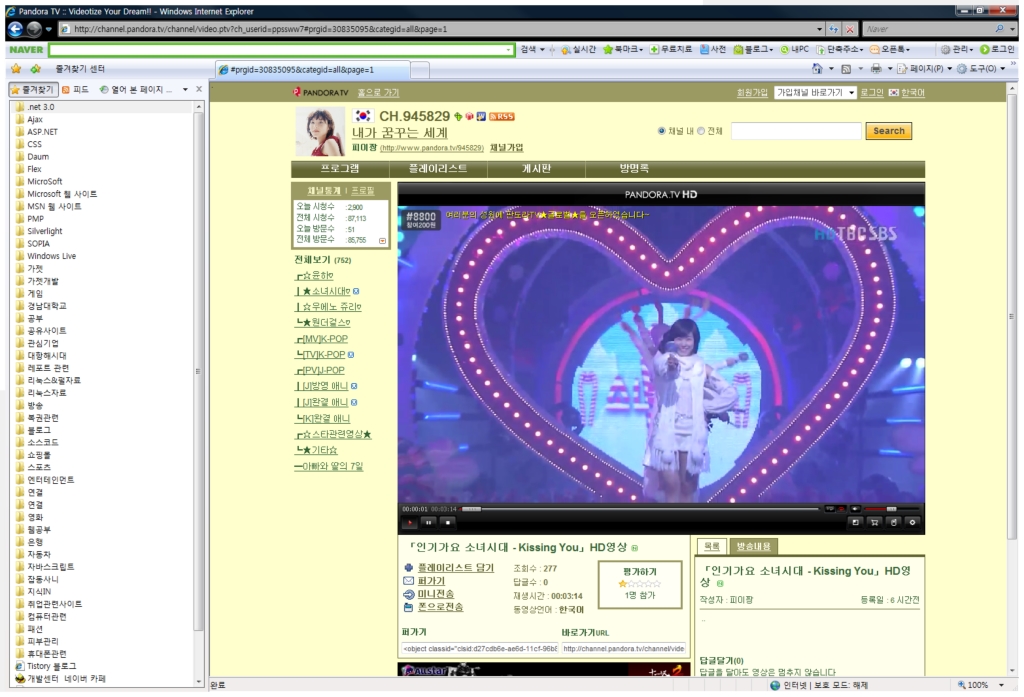Click the red gift icon beside channel name
Image resolution: width=1024 pixels, height=697 pixels.
pyautogui.click(x=469, y=116)
